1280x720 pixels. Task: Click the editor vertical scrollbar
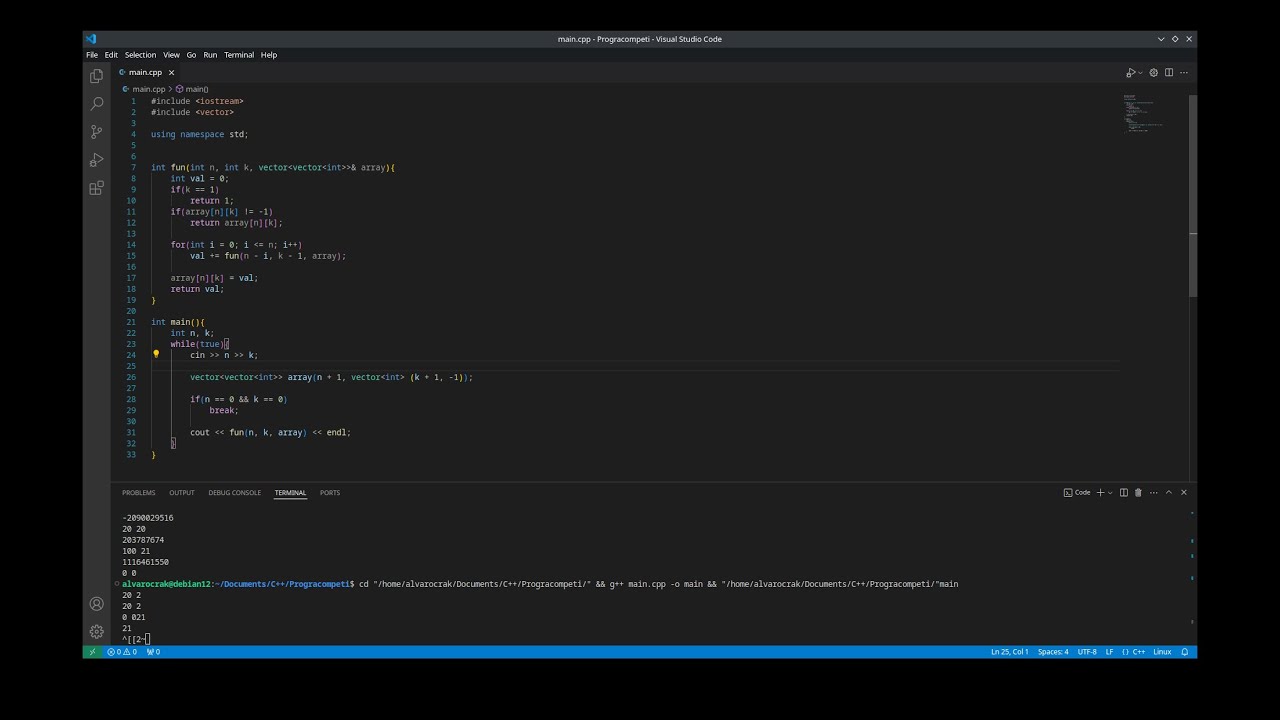click(x=1193, y=195)
